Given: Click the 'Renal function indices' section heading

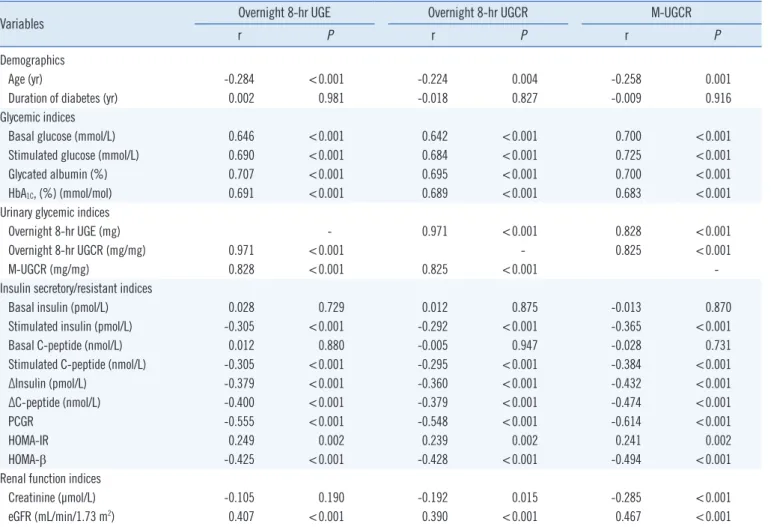Looking at the screenshot, I should tap(50, 479).
